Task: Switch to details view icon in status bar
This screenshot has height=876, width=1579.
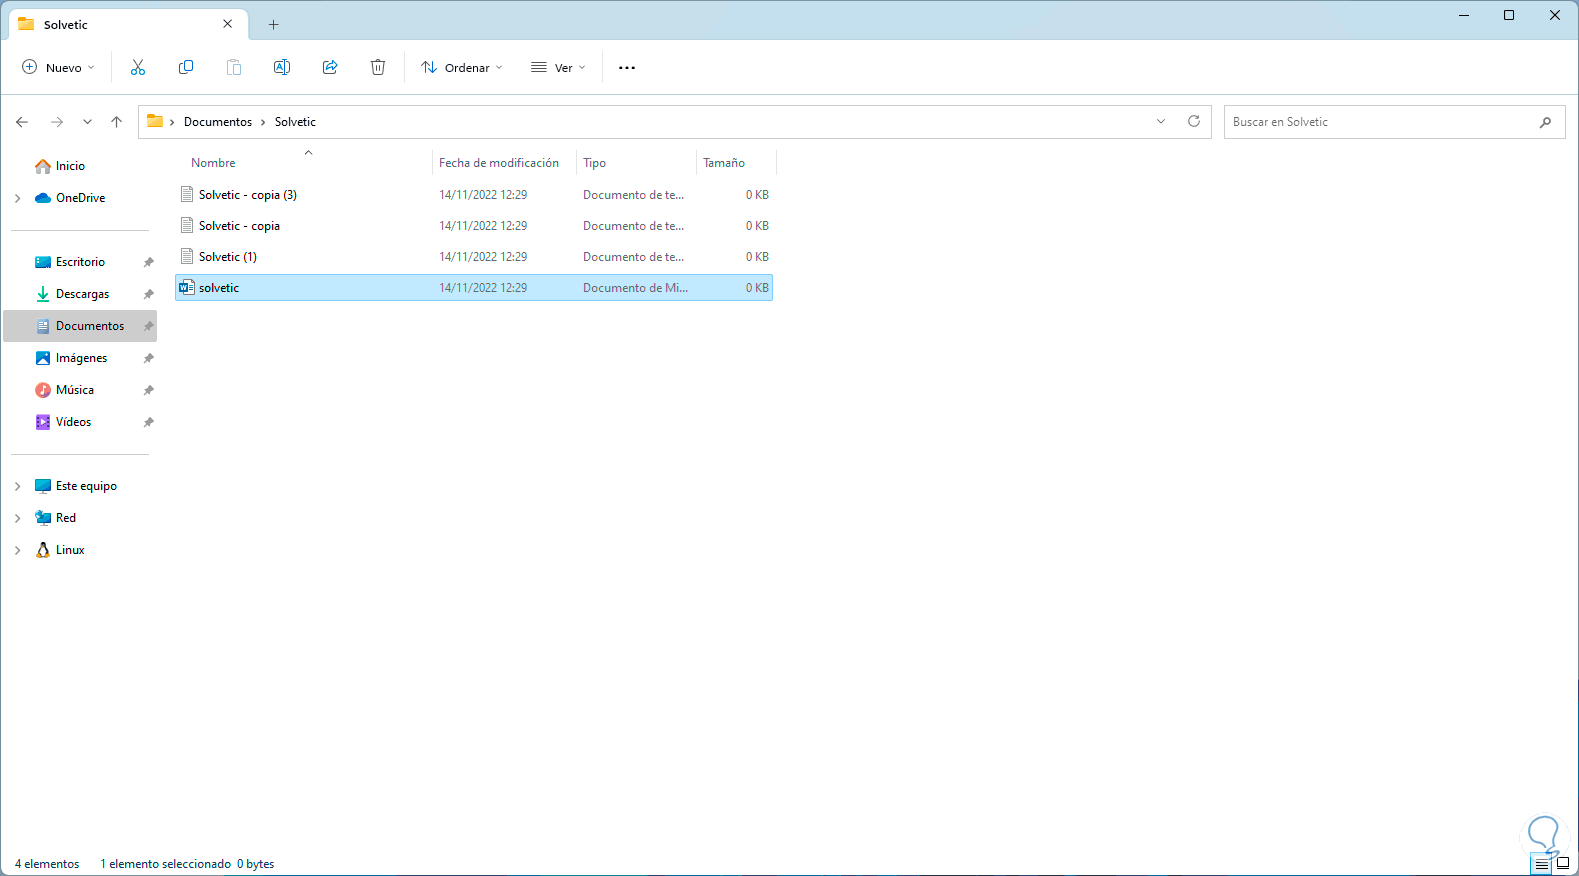Action: (x=1542, y=864)
